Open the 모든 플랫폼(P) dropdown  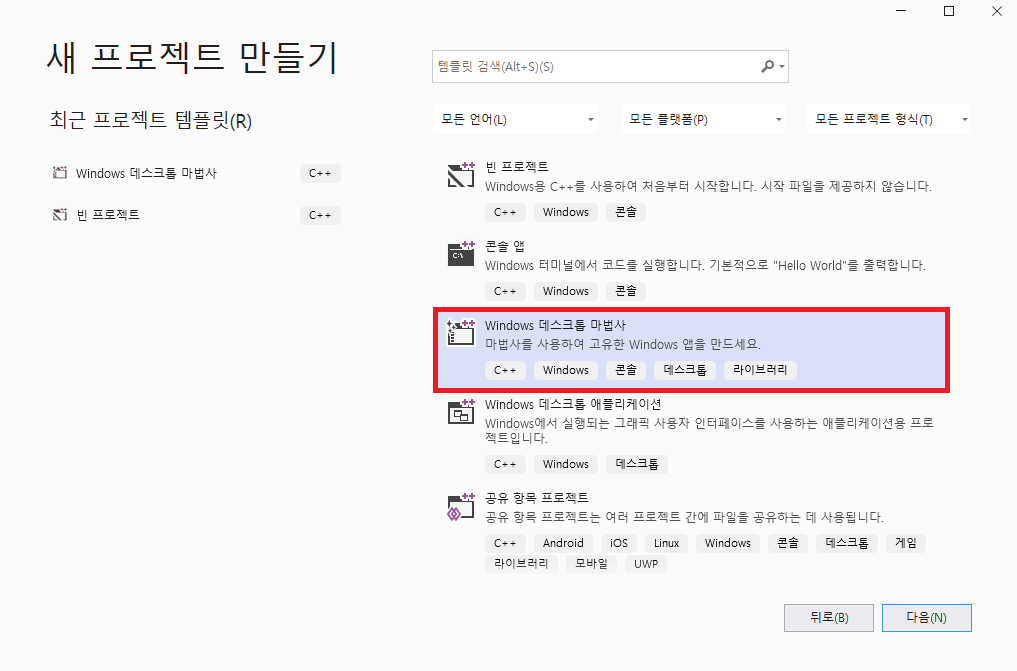702,119
